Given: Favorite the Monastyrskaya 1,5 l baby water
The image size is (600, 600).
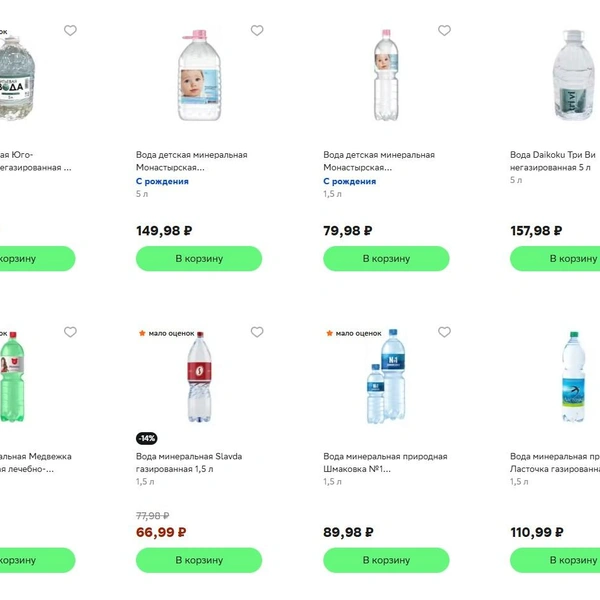Looking at the screenshot, I should (x=444, y=31).
